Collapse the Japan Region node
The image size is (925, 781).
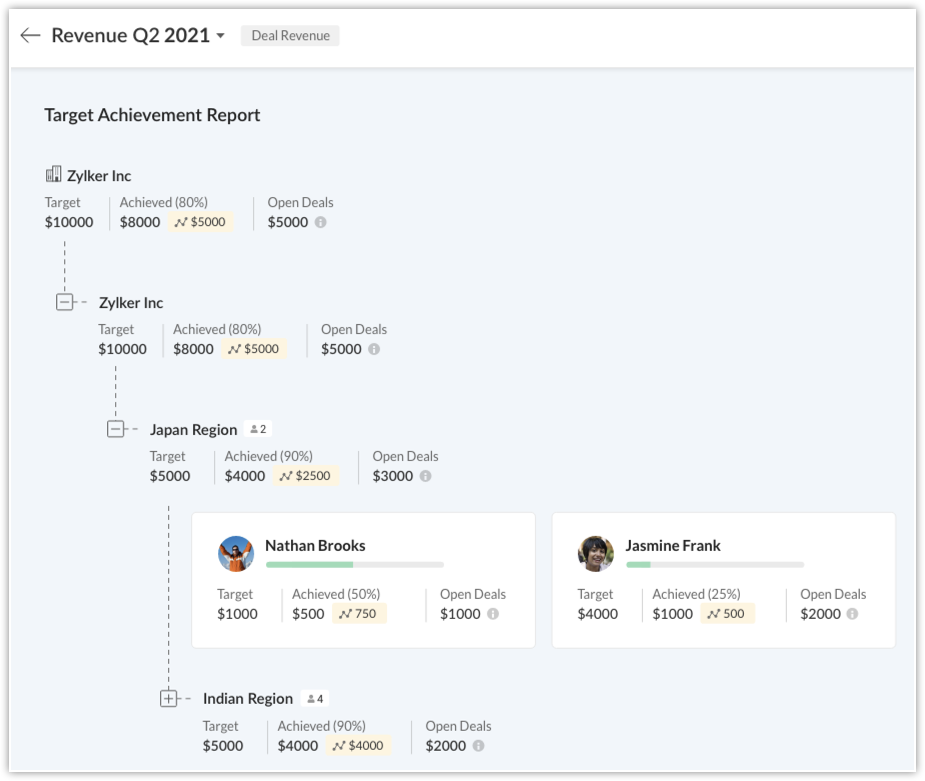(x=116, y=429)
